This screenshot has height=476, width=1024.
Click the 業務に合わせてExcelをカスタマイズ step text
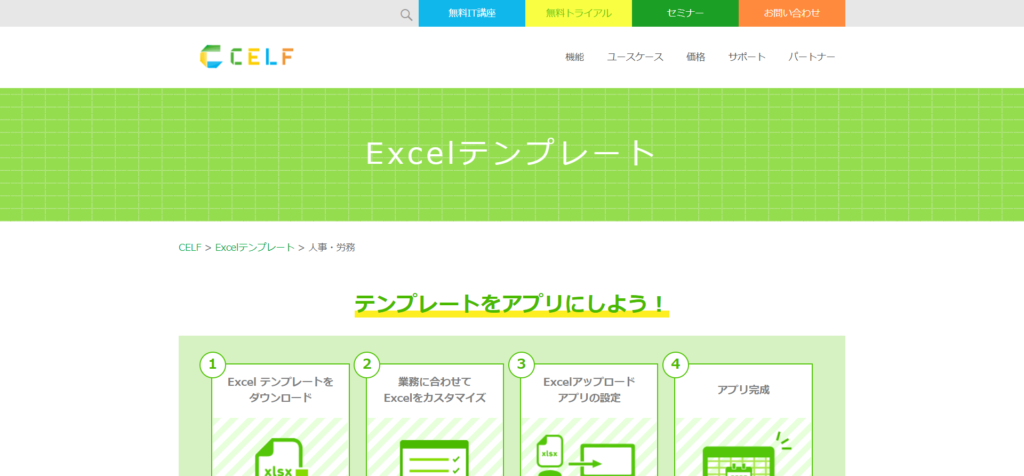pos(434,389)
